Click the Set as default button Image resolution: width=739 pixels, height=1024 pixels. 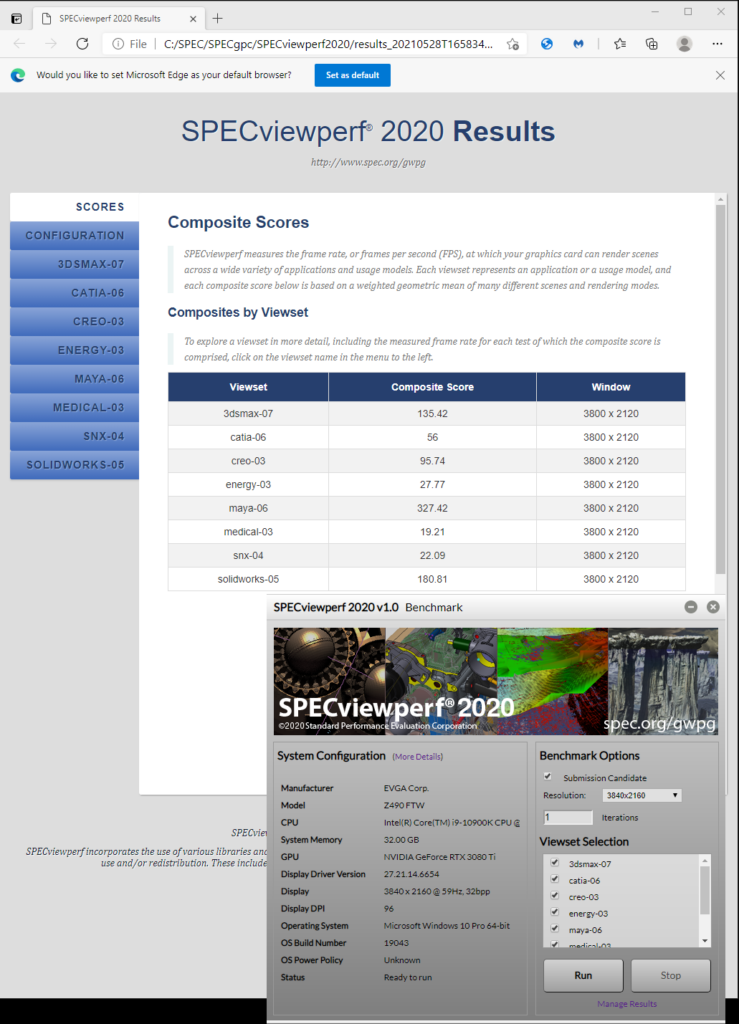click(352, 75)
